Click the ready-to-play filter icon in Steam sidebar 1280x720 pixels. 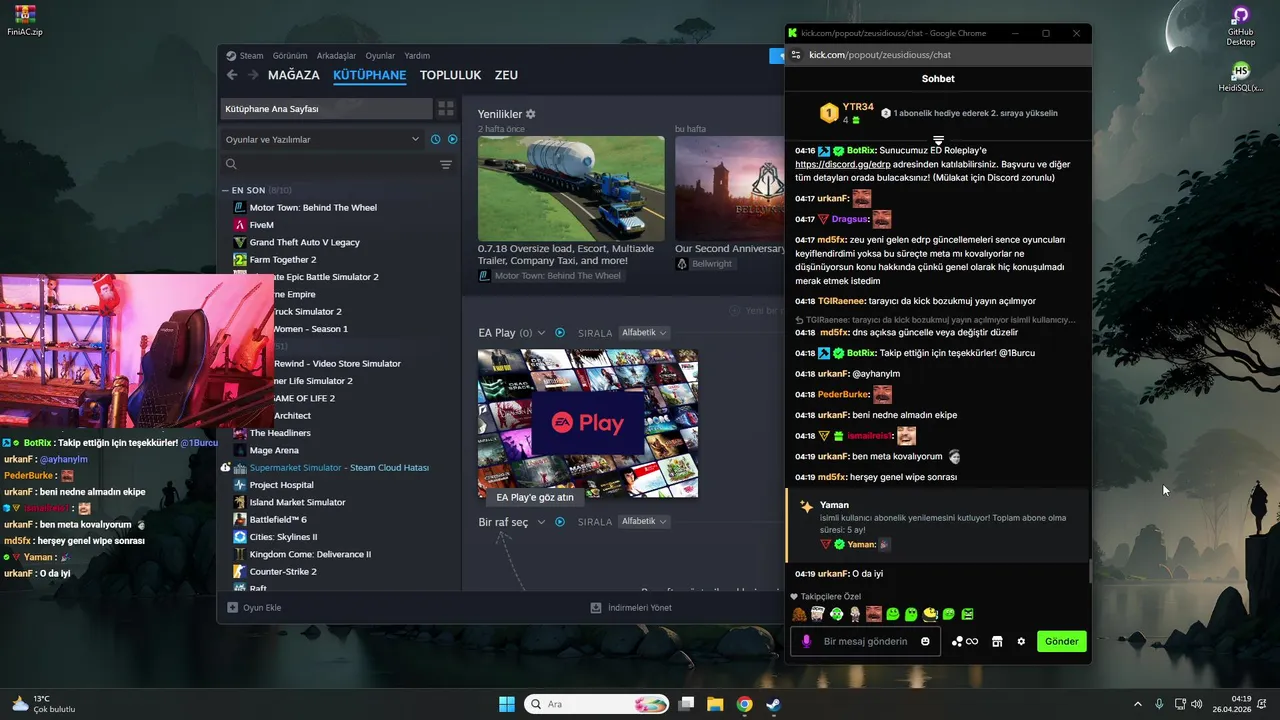click(452, 139)
